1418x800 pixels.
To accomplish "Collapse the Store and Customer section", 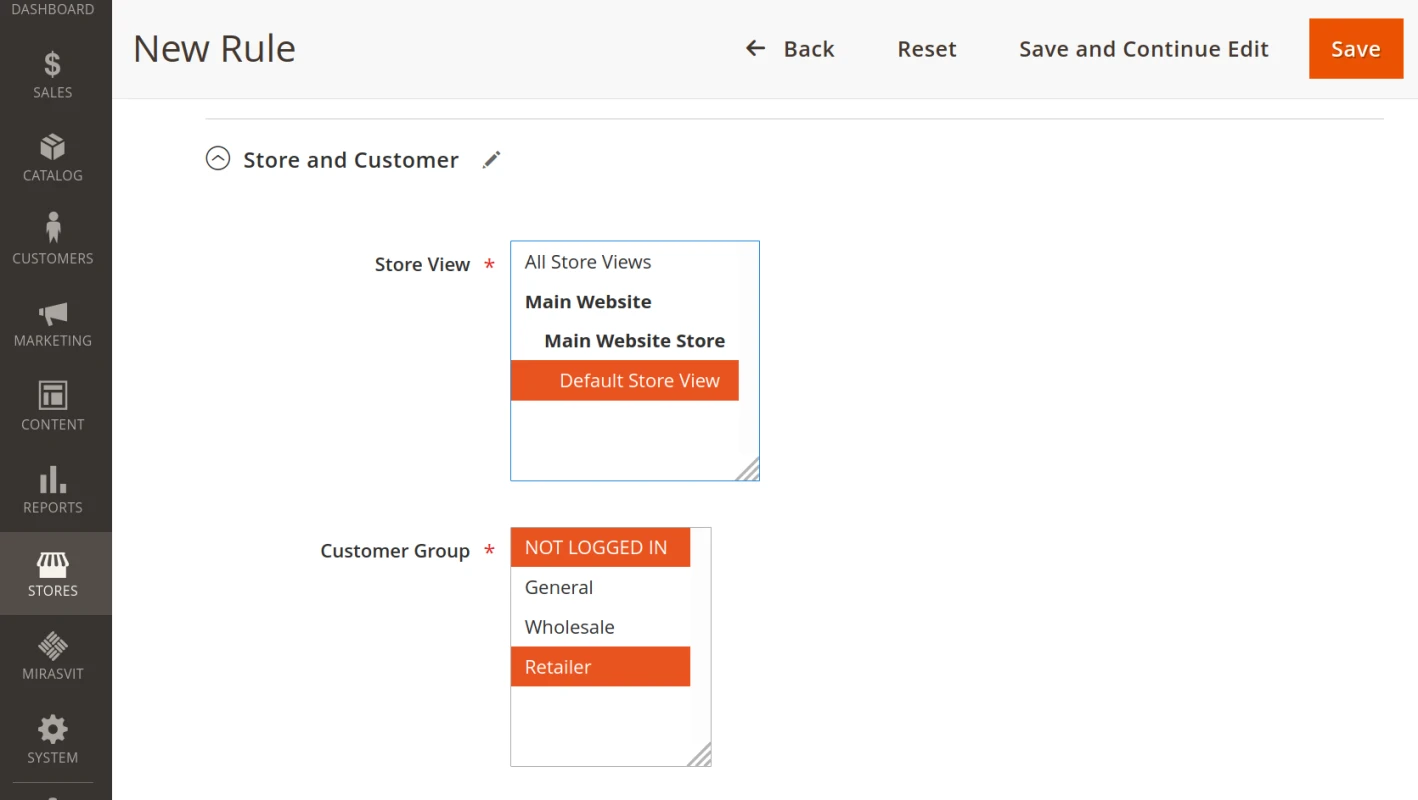I will tap(218, 159).
